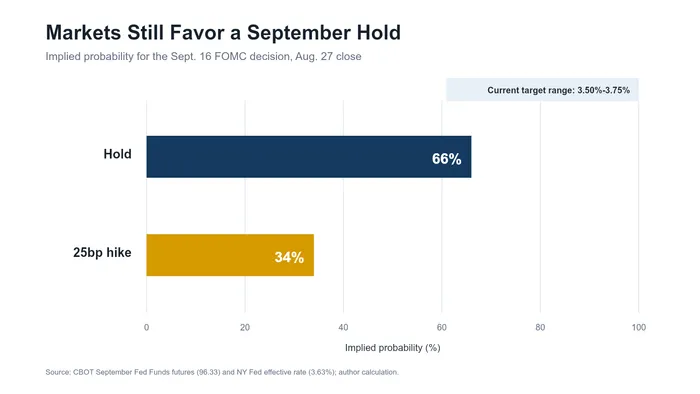Click the Current target range annotation box
The image size is (700, 394).
[542, 90]
